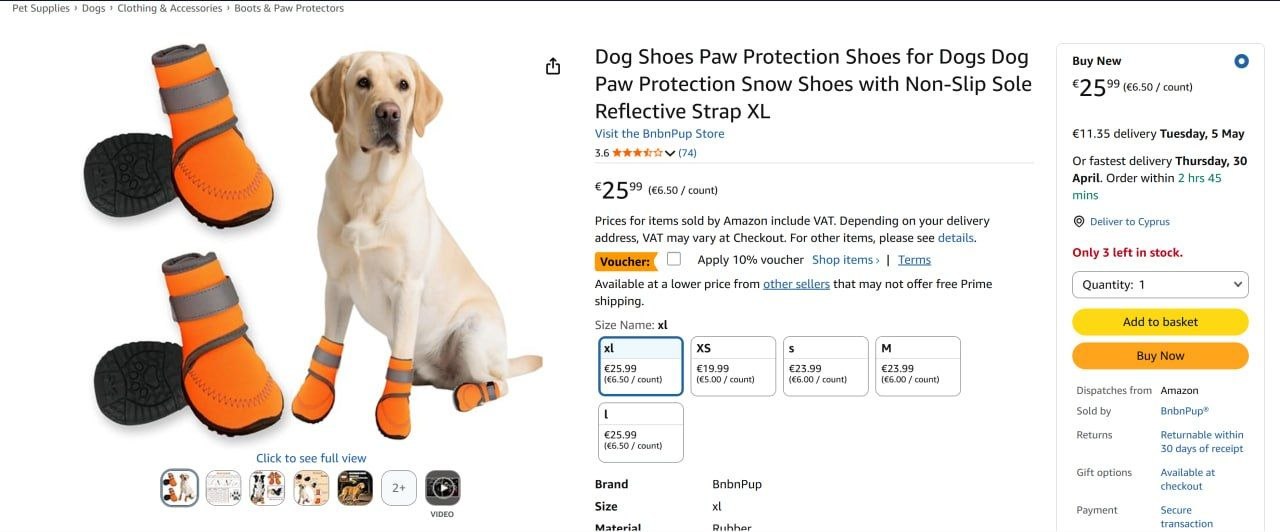The image size is (1280, 532).
Task: Tick the Apply 10% voucher checkbox
Action: point(674,259)
